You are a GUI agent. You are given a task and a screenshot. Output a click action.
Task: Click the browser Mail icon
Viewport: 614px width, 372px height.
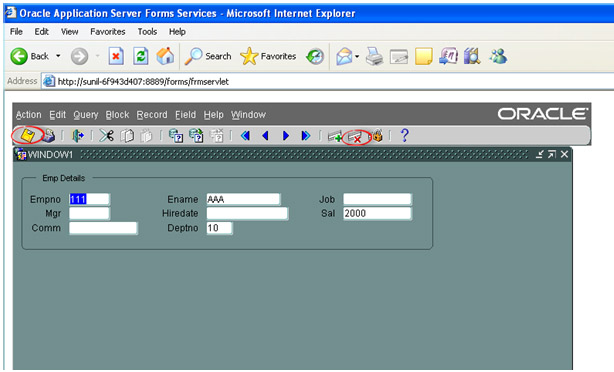pyautogui.click(x=344, y=56)
